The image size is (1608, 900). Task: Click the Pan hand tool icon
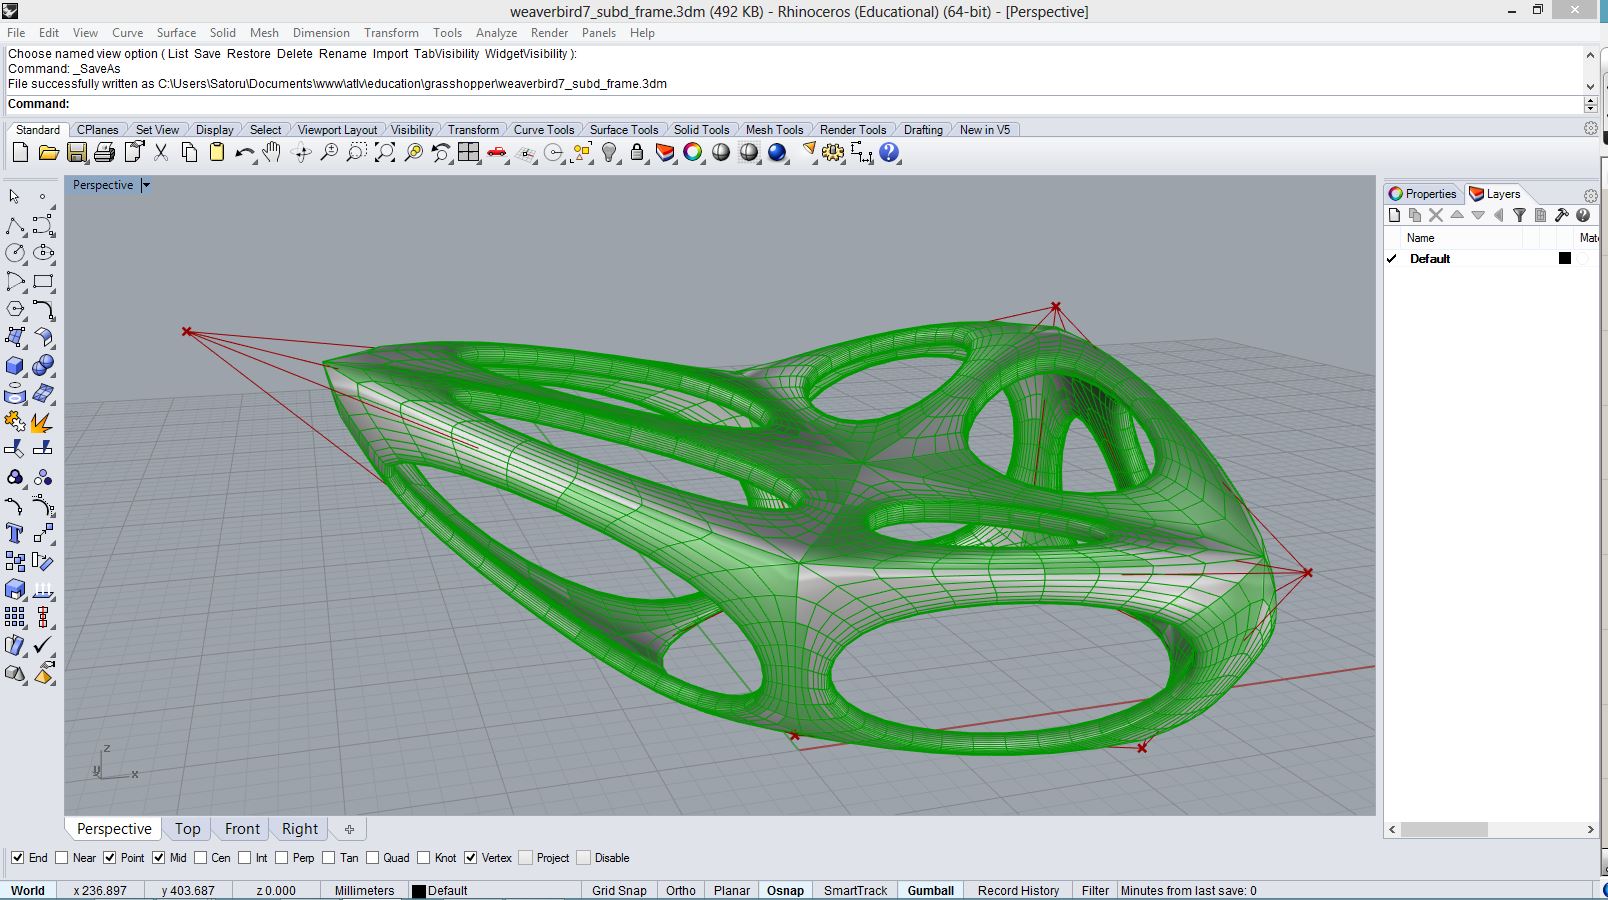tap(272, 153)
